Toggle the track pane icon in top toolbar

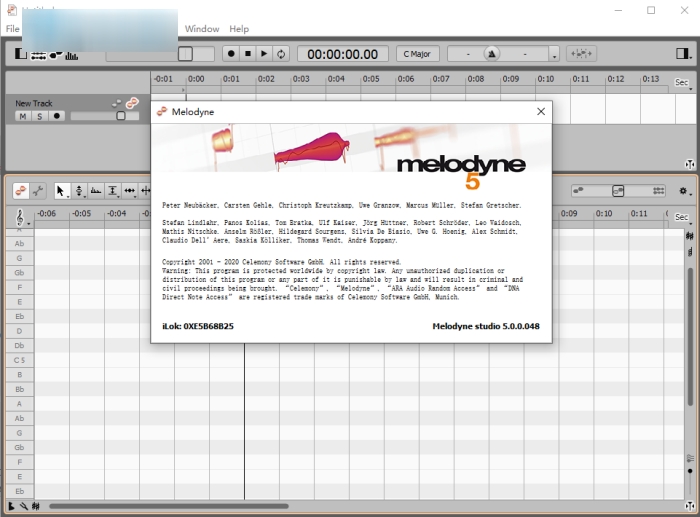[x=20, y=54]
